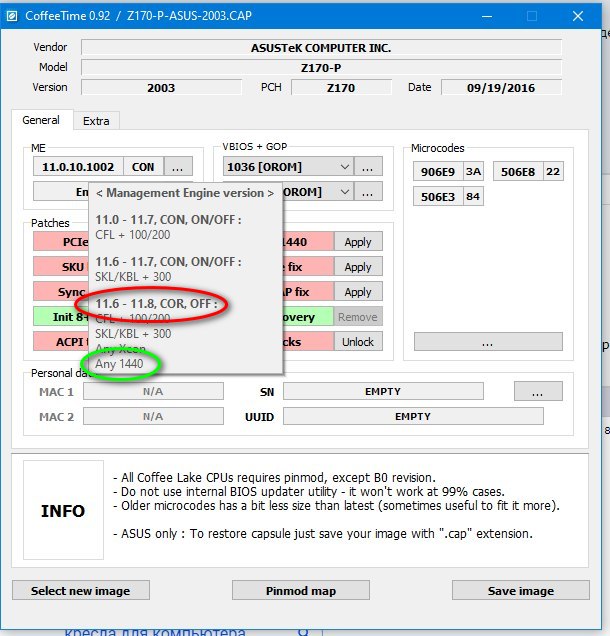Click the ME version field 11.0.10.1002
Viewport: 610px width, 636px height.
pyautogui.click(x=78, y=167)
